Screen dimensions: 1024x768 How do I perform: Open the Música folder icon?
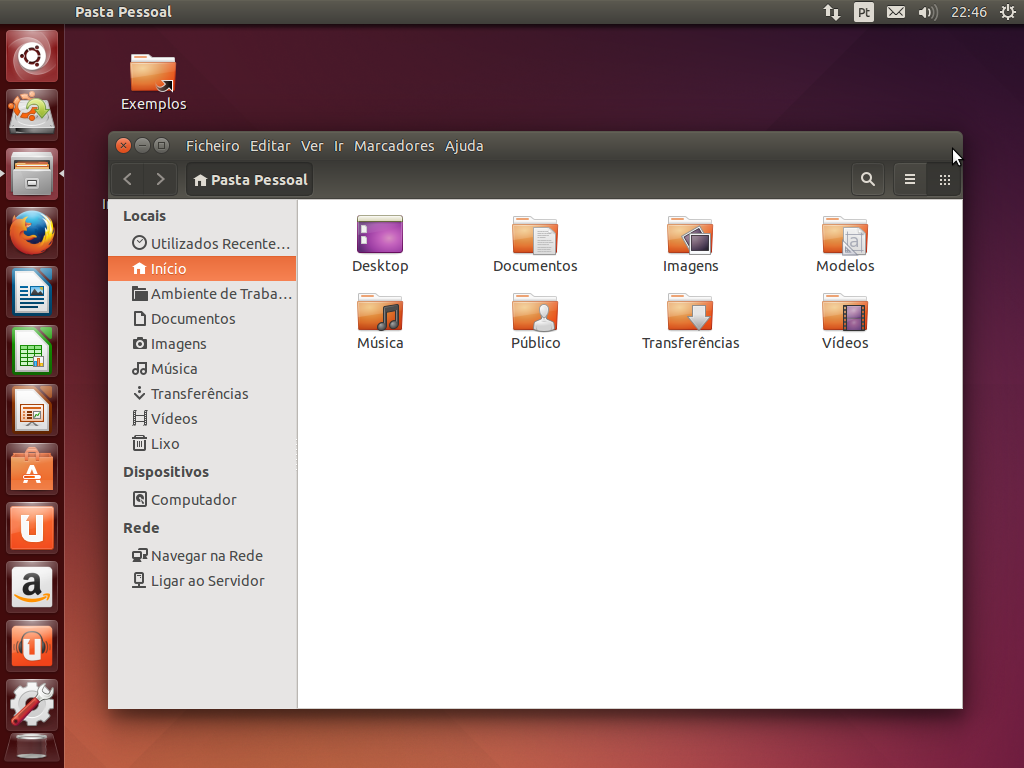pyautogui.click(x=380, y=313)
